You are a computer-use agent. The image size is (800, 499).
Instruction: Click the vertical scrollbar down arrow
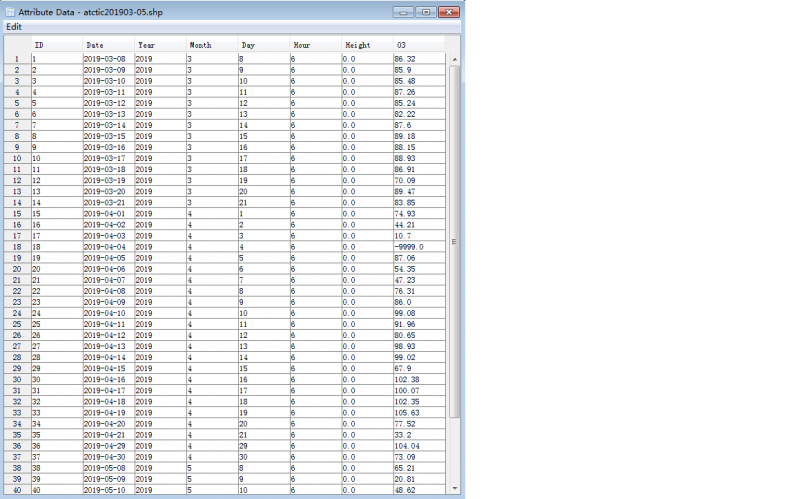click(x=455, y=490)
